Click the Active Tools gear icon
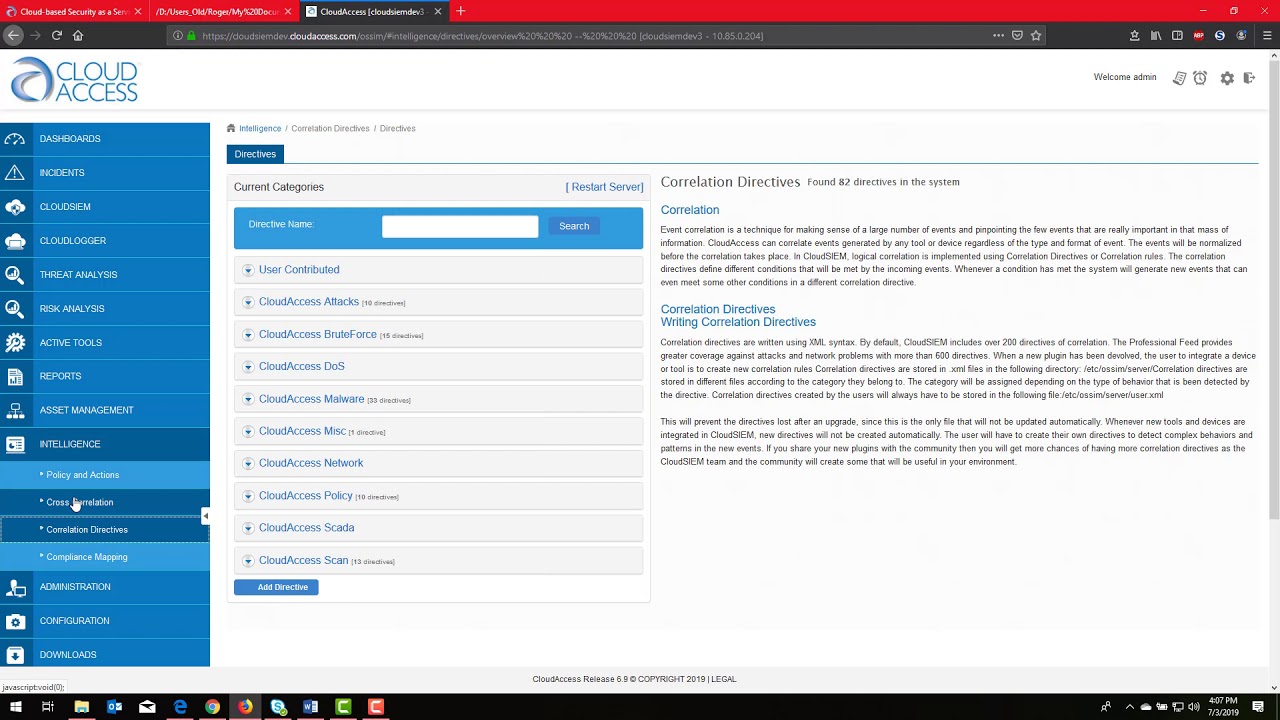Image resolution: width=1280 pixels, height=720 pixels. [15, 343]
